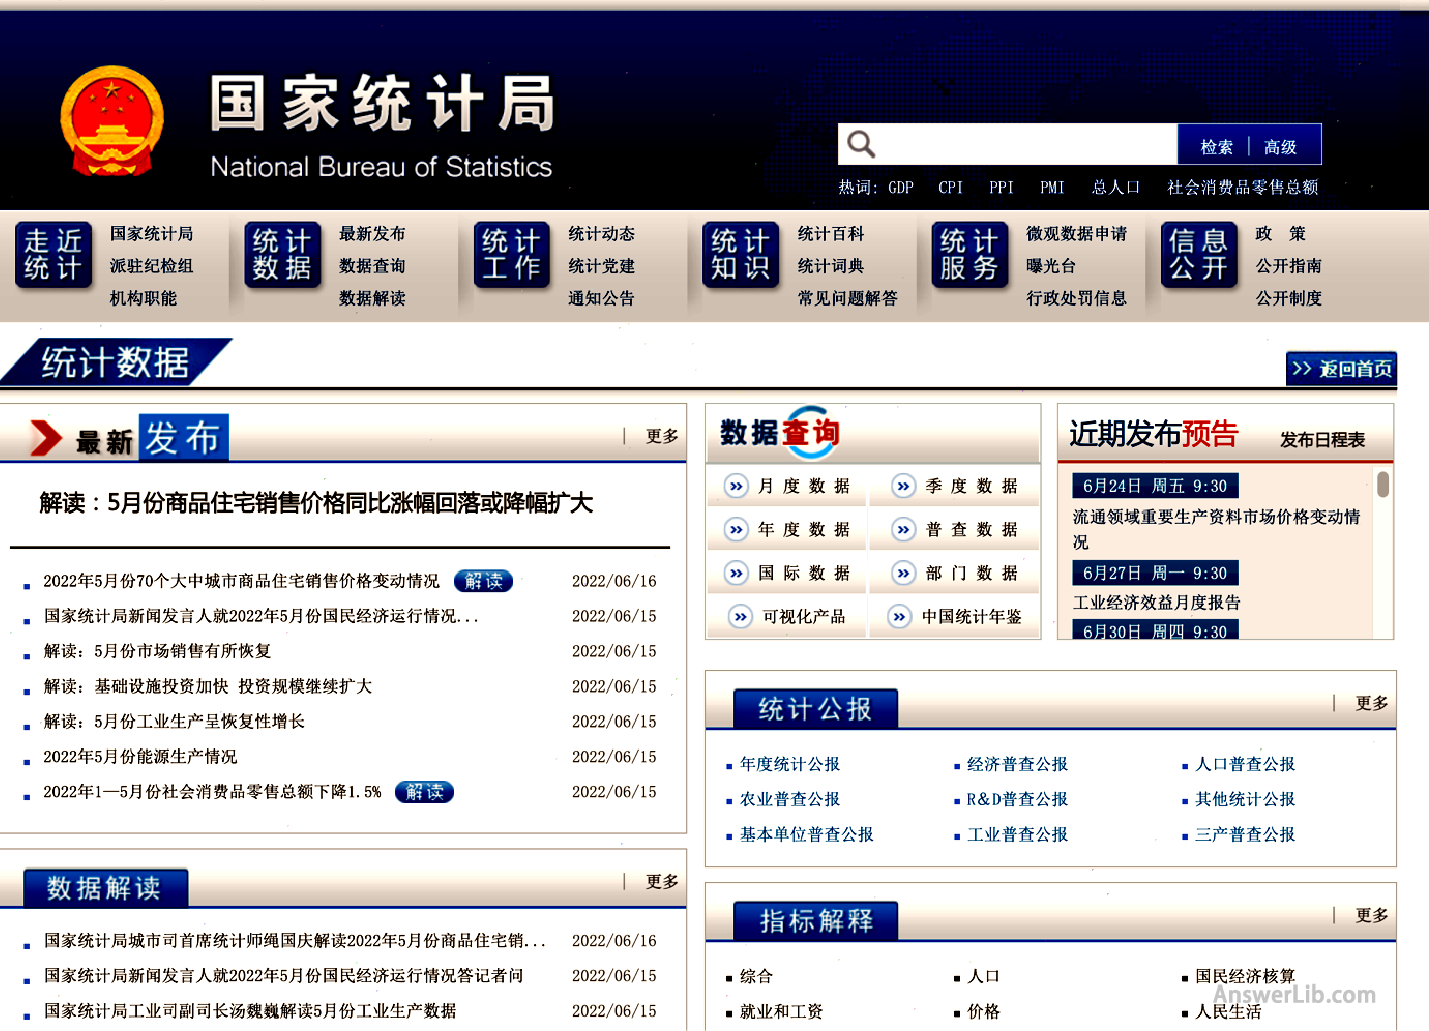
Task: Open headline 解读：5月份商品住宅销售价格 article
Action: point(316,503)
